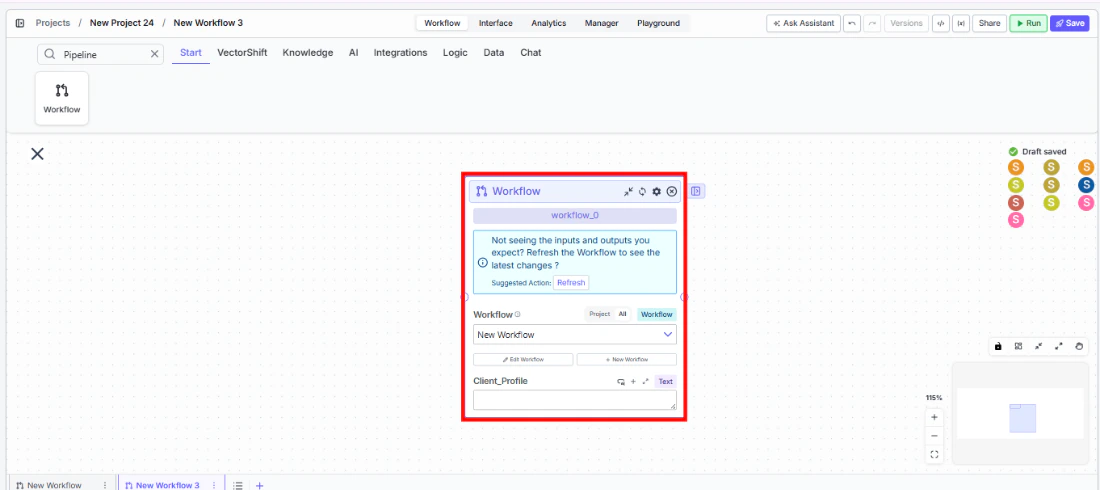
Task: Click the node's right output connector
Action: tap(685, 297)
